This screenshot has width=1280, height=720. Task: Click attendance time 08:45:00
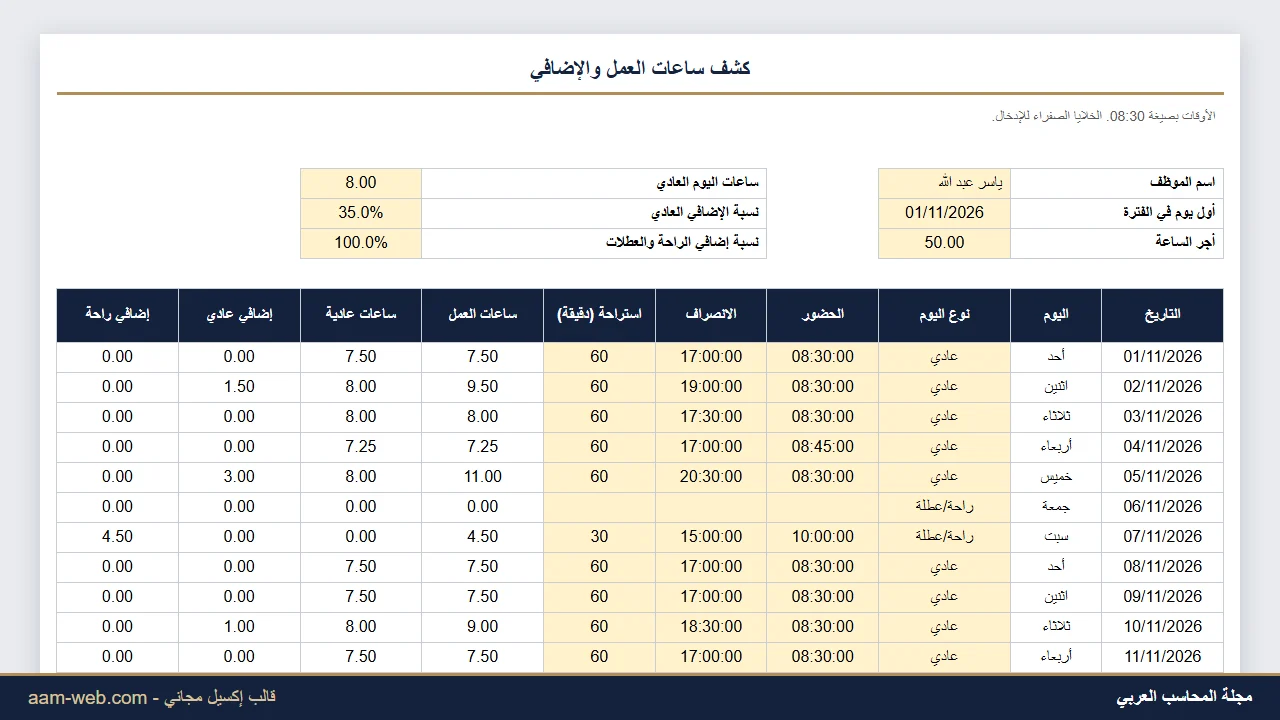(x=823, y=447)
